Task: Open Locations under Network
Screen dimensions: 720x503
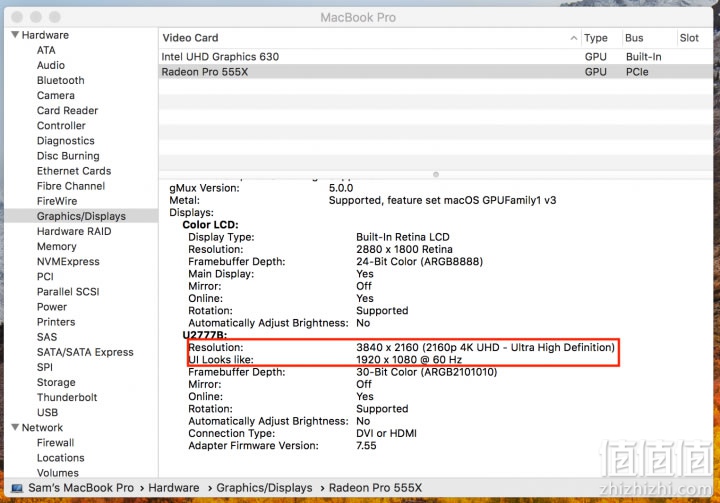Action: click(x=61, y=458)
